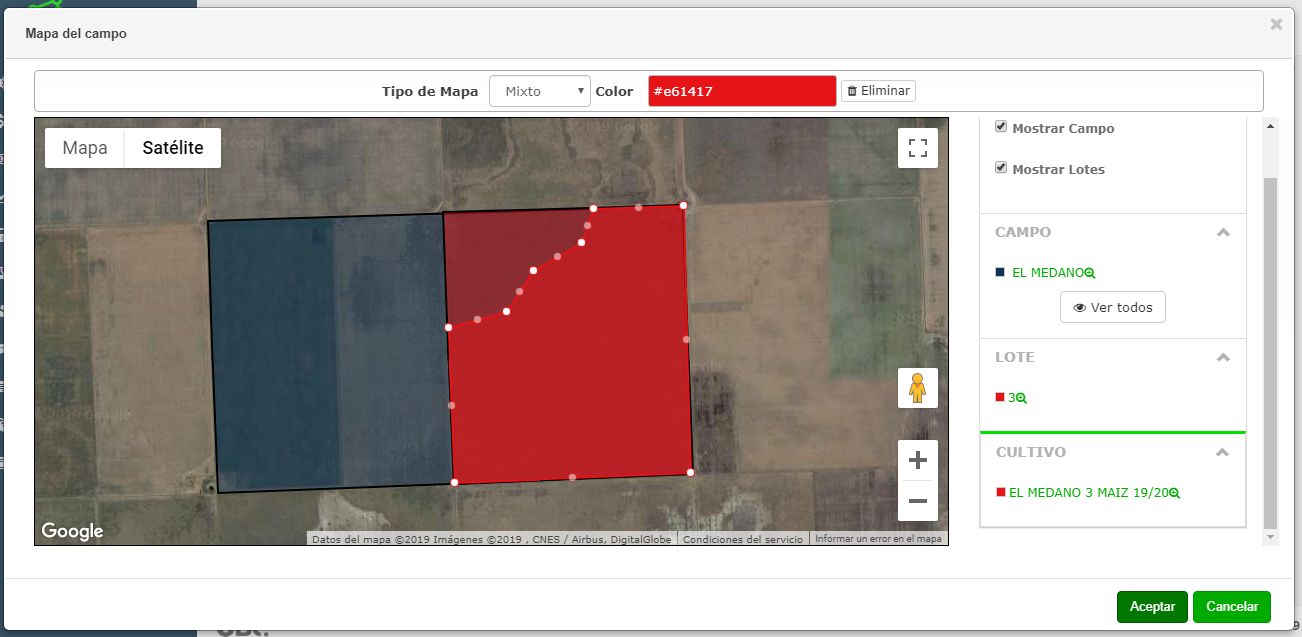Click red color field #e61417

[x=742, y=91]
